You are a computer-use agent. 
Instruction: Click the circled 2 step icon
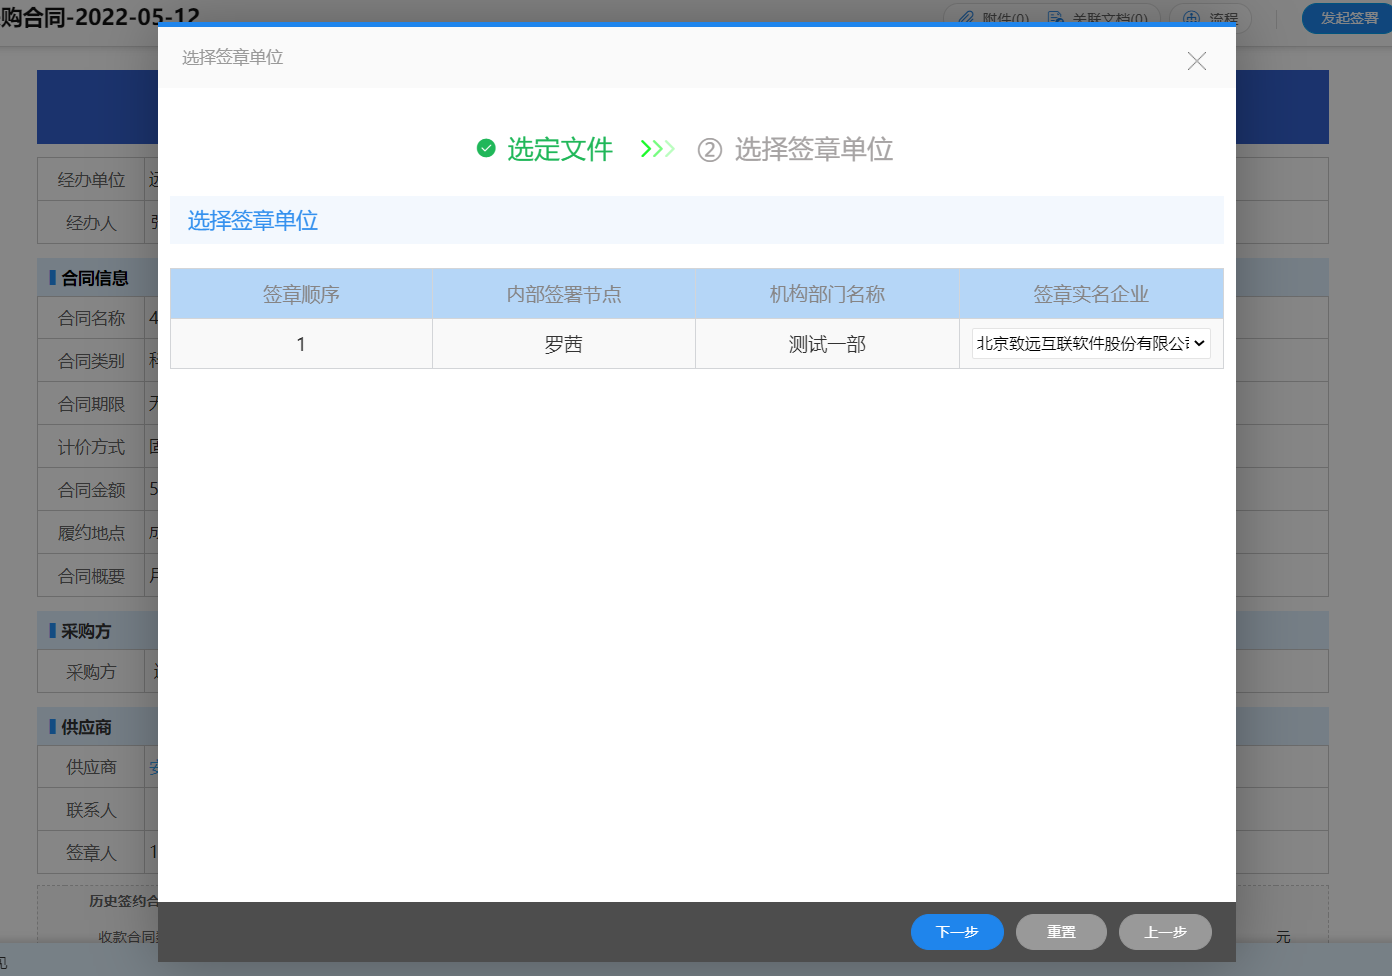709,150
